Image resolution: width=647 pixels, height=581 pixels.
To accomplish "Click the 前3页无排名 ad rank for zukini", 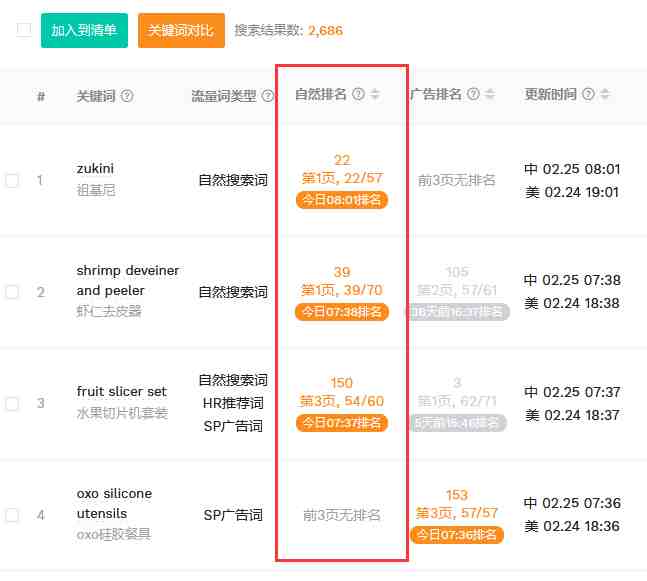I will pyautogui.click(x=457, y=180).
